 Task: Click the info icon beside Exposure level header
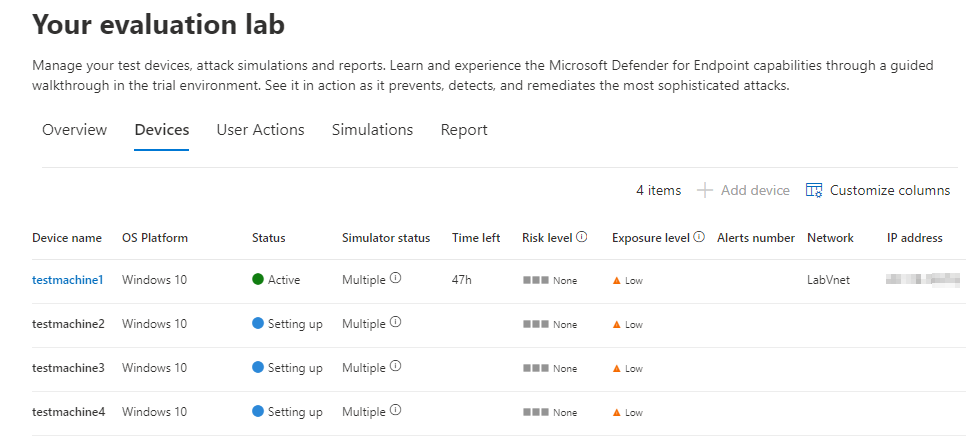pyautogui.click(x=699, y=237)
